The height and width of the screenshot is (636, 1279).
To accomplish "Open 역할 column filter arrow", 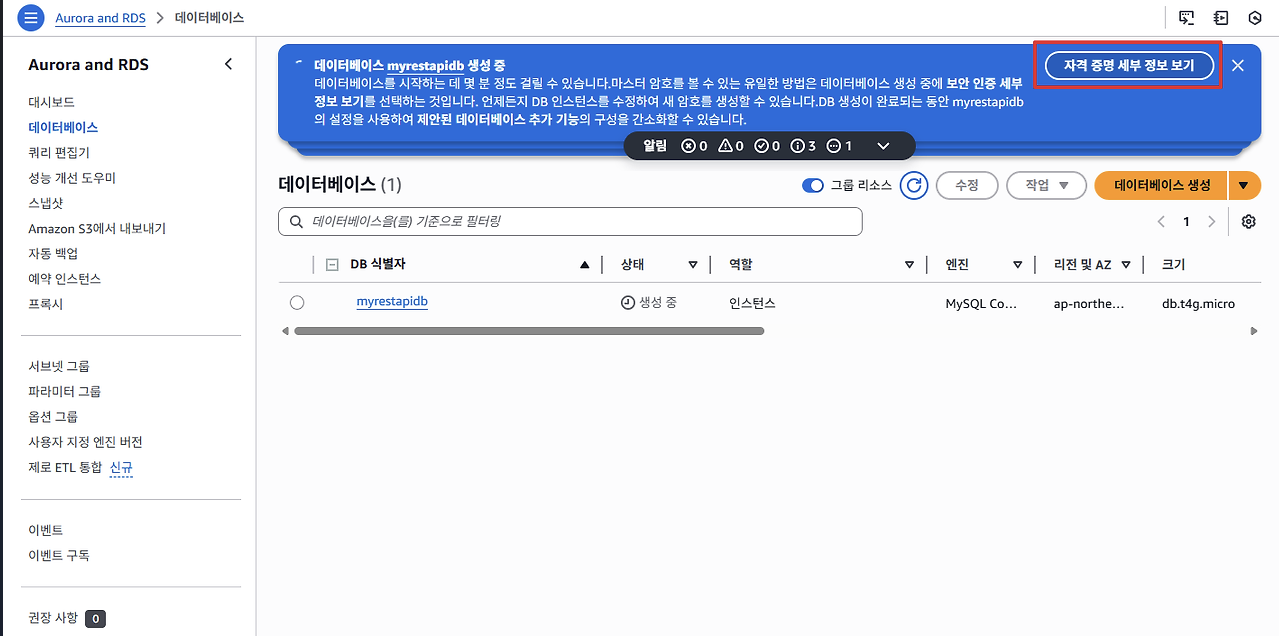I will 909,265.
